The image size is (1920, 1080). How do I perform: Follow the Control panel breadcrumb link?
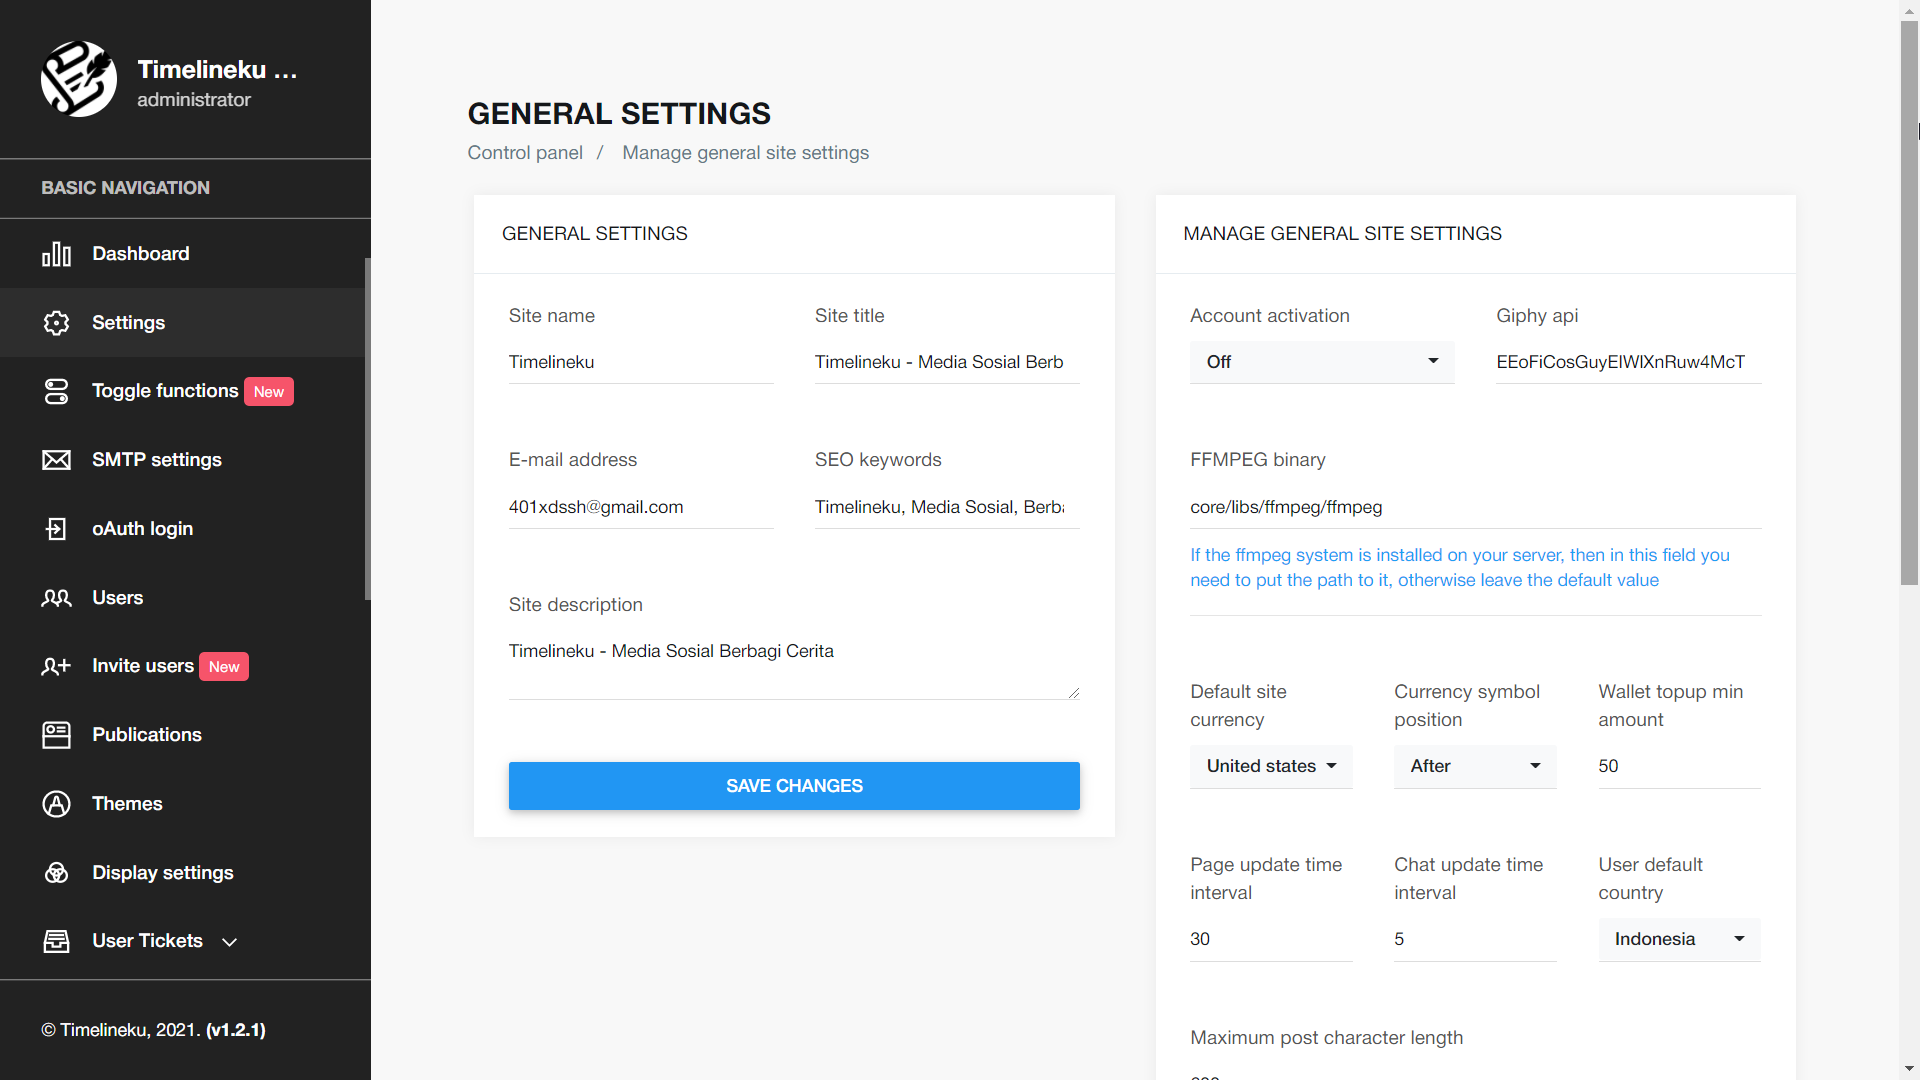(x=525, y=153)
